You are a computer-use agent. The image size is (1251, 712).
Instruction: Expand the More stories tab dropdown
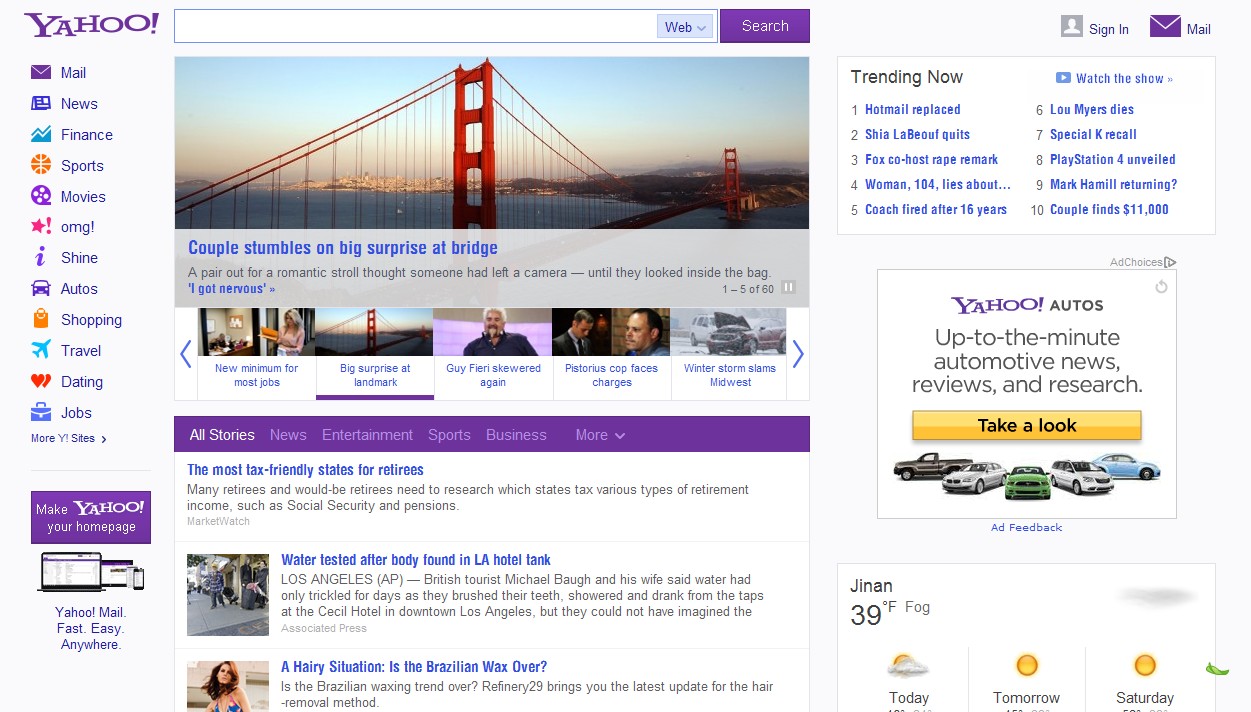point(600,435)
